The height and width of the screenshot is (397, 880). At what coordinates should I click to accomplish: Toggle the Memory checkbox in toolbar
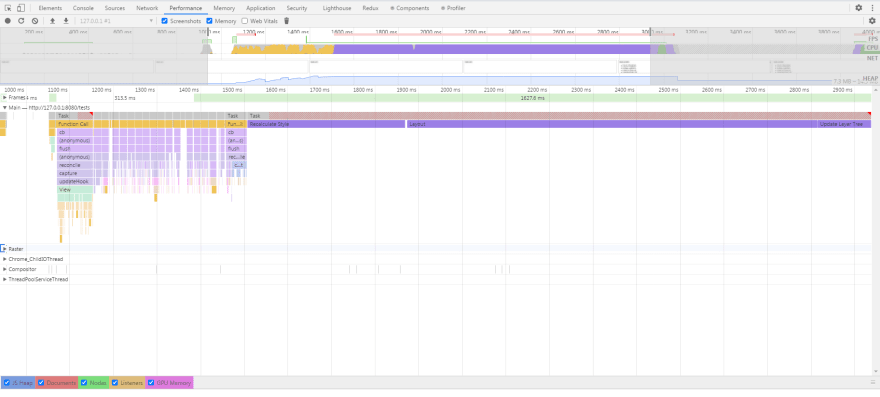pyautogui.click(x=209, y=21)
